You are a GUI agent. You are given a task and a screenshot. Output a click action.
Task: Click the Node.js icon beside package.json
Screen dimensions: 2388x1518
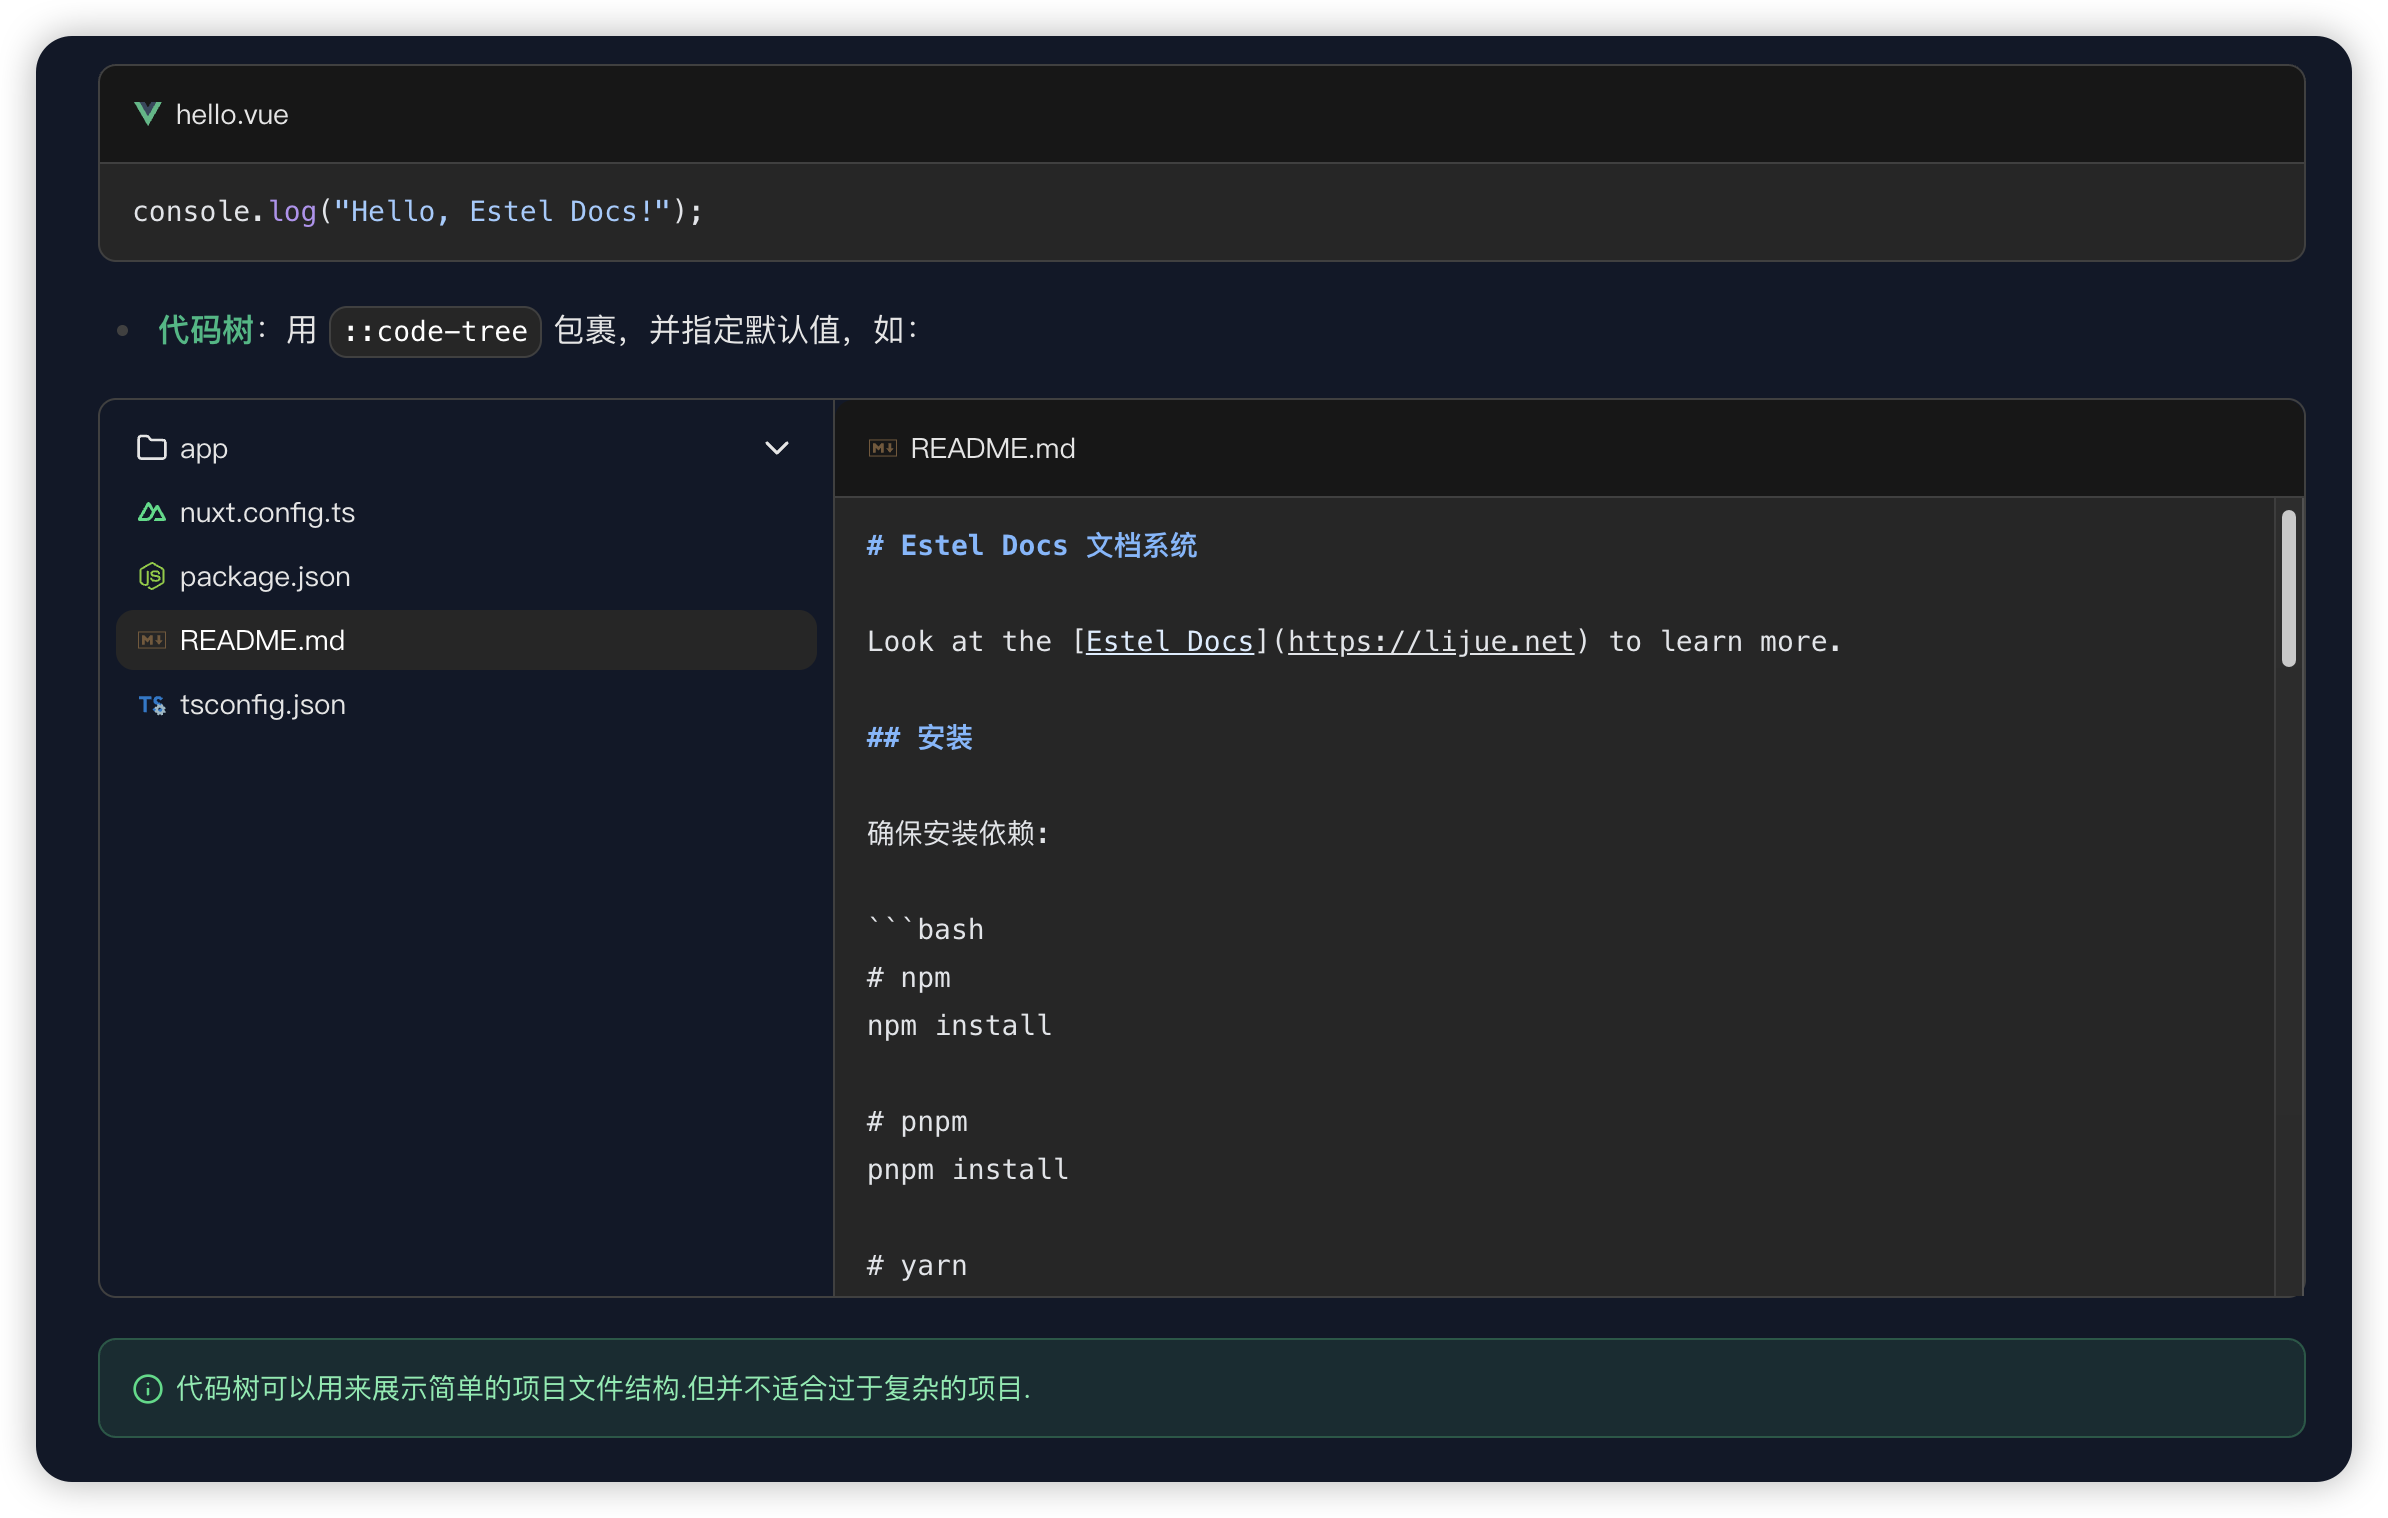[x=151, y=577]
